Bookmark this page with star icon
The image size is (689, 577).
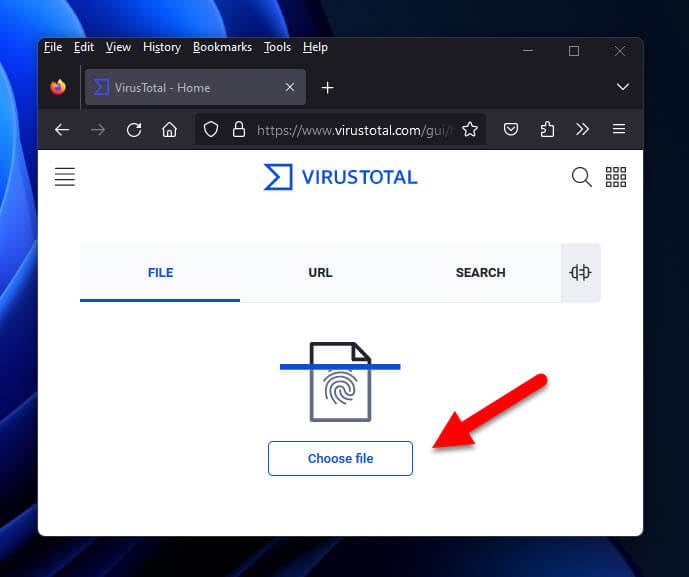coord(470,129)
